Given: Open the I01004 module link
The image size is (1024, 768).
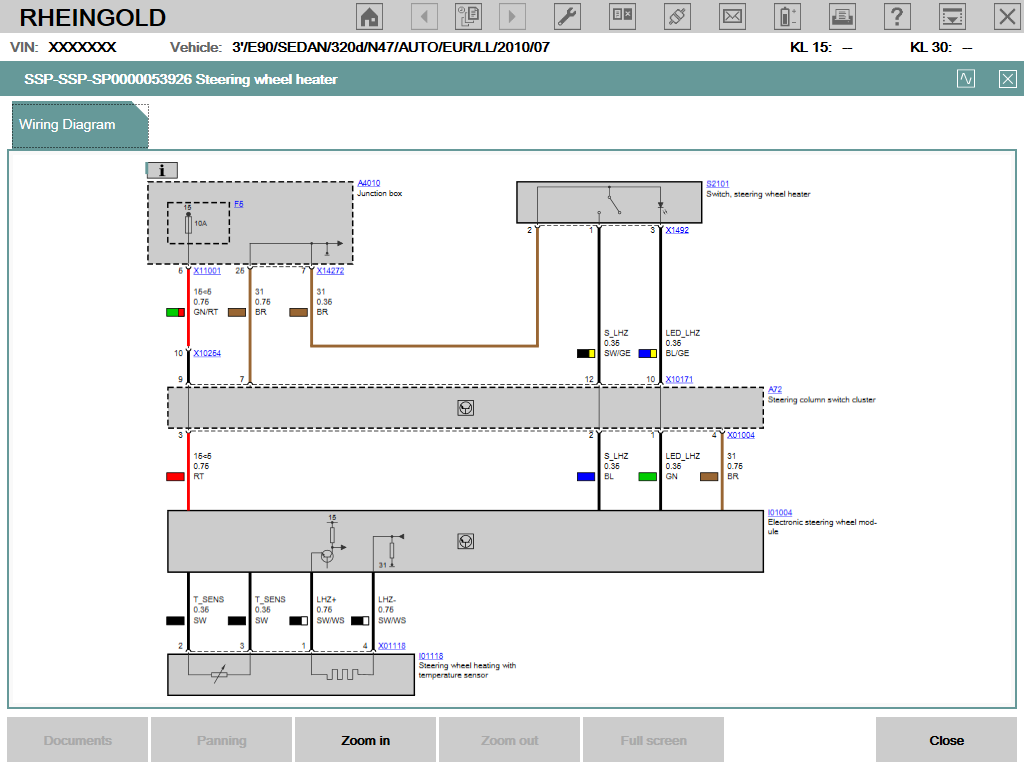Looking at the screenshot, I should [780, 513].
